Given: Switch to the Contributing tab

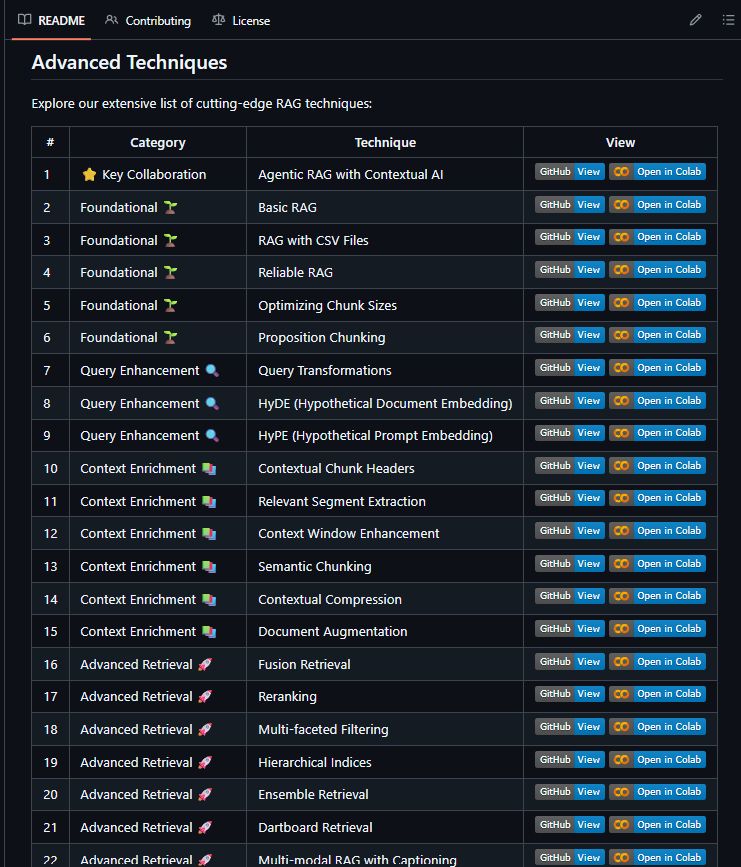Looking at the screenshot, I should pyautogui.click(x=148, y=20).
